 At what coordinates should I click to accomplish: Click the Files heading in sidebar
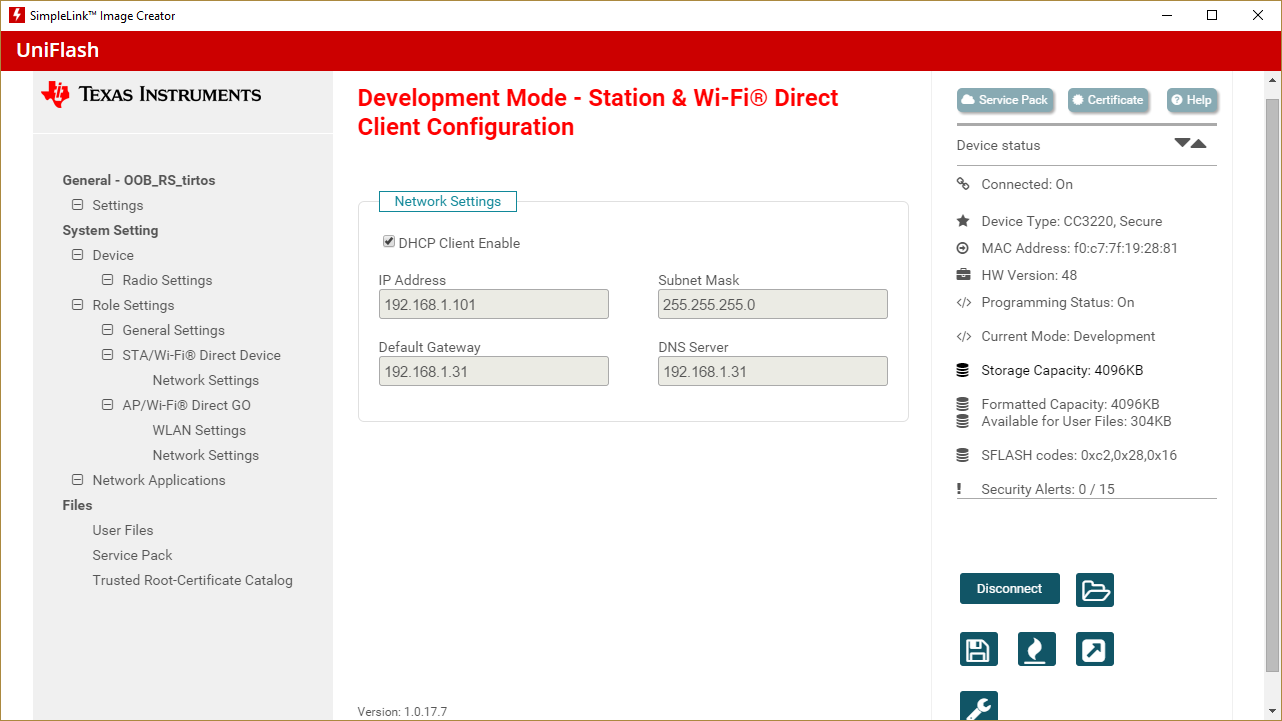[77, 505]
